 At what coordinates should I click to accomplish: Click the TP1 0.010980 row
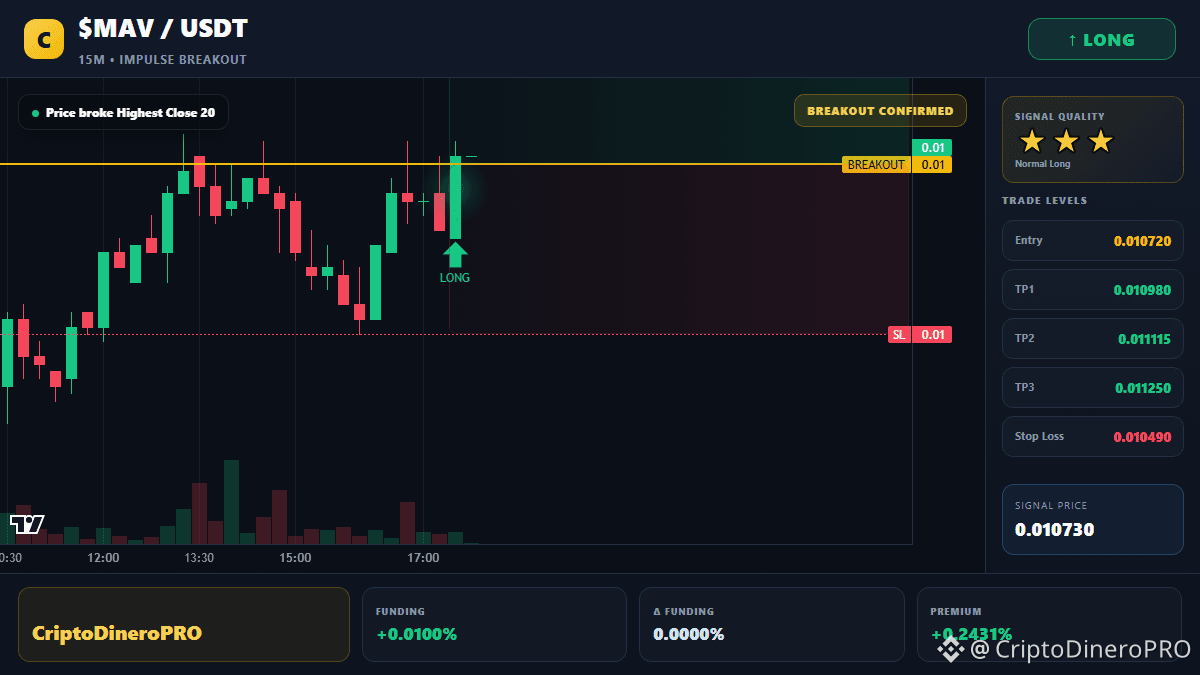(x=1093, y=290)
